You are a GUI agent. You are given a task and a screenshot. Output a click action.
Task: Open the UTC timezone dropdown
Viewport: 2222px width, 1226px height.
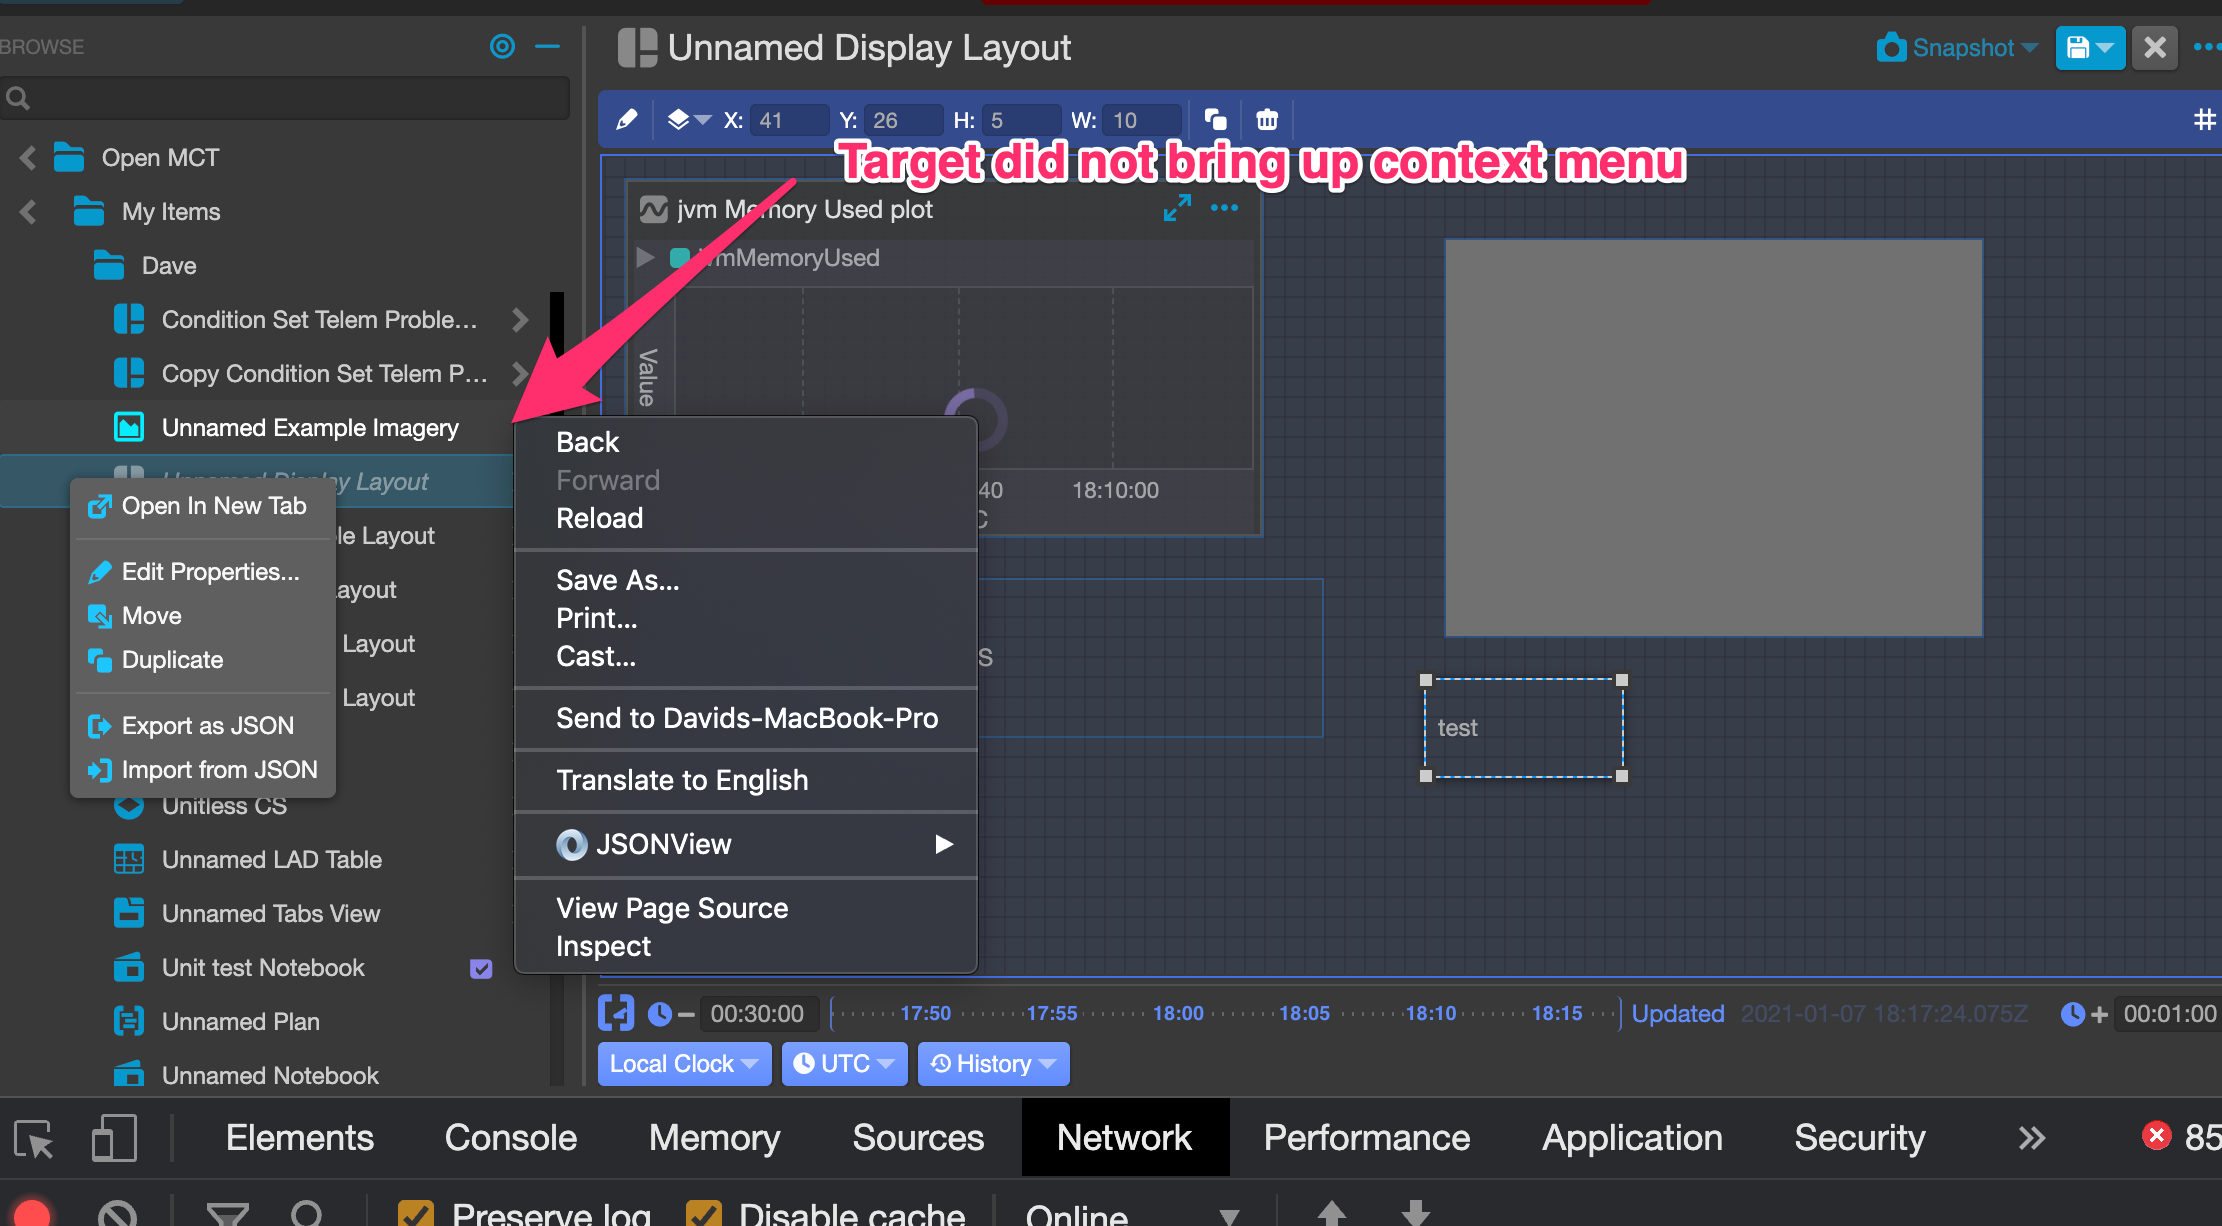coord(843,1063)
